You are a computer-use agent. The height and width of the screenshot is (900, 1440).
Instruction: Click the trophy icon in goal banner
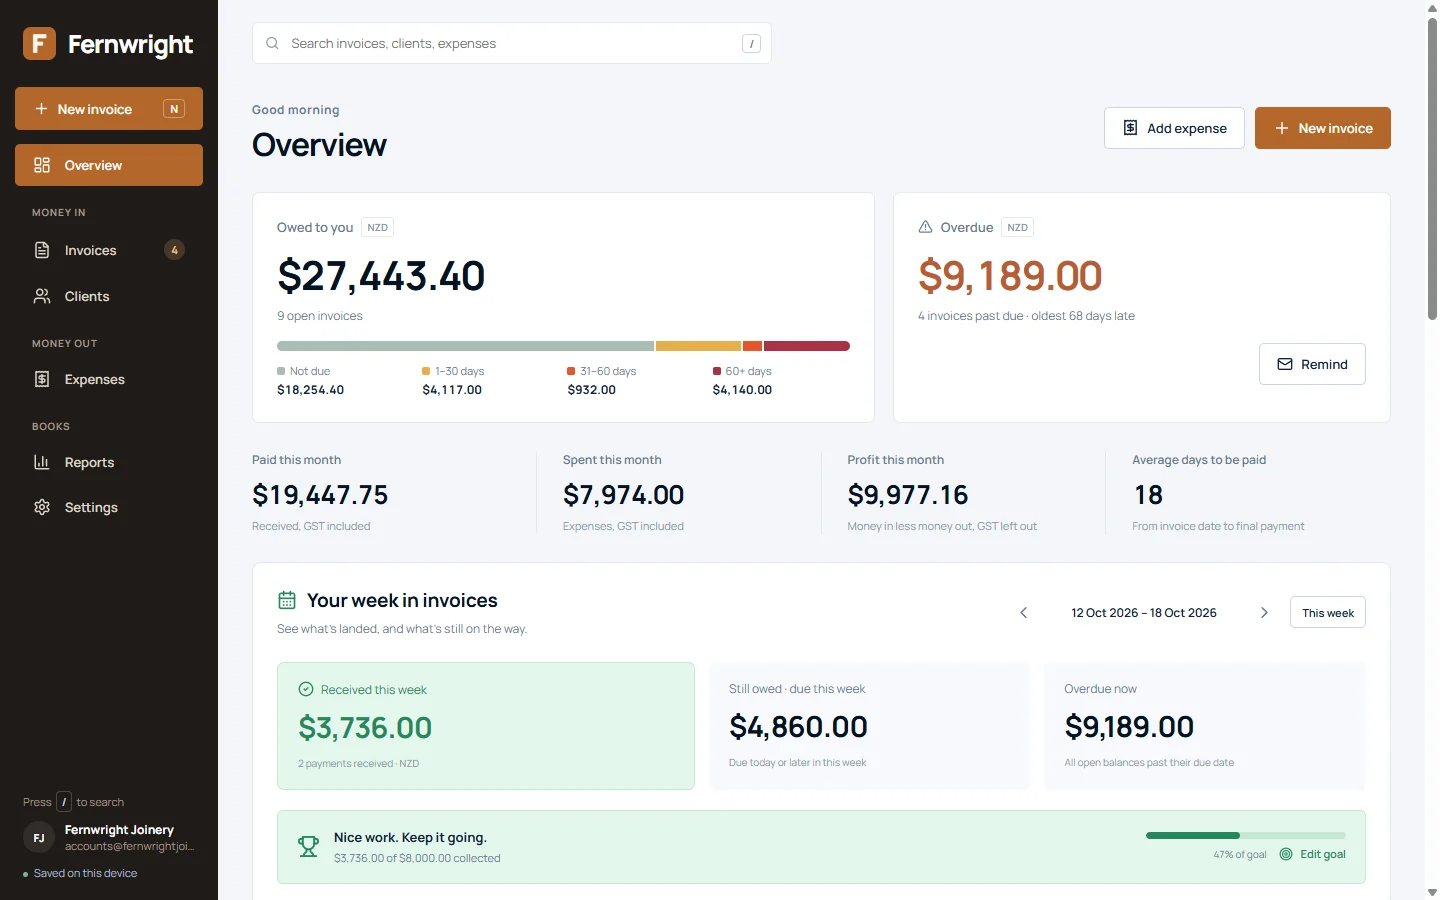[308, 847]
